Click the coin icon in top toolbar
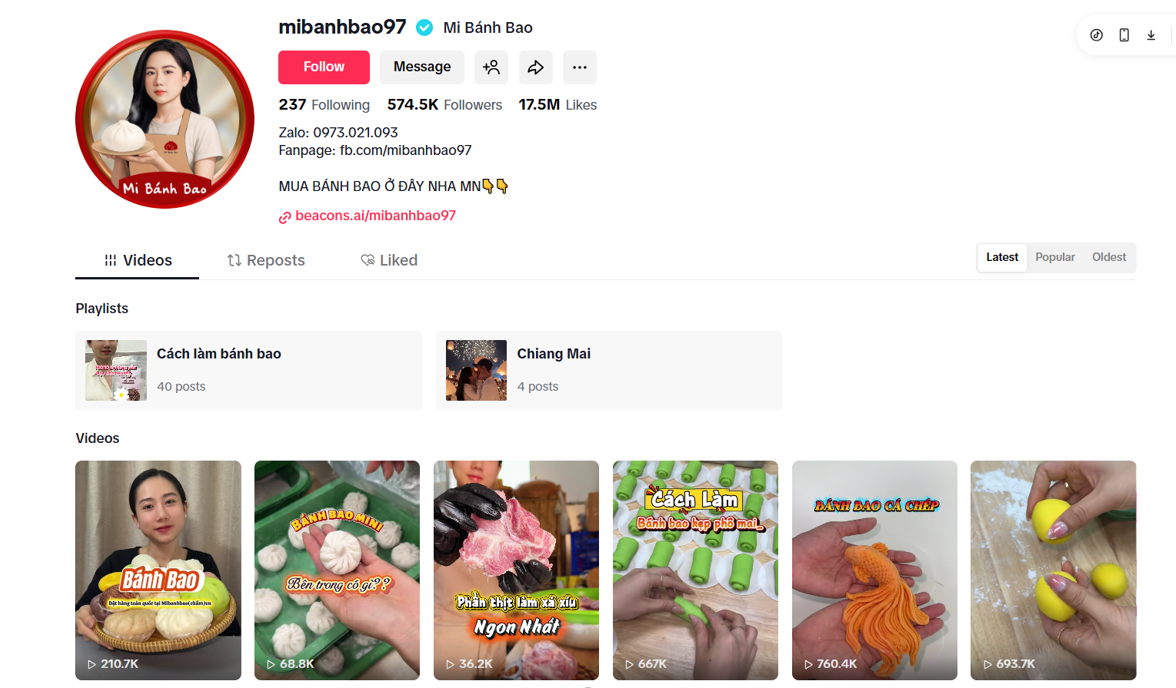This screenshot has height=688, width=1176. (1096, 35)
